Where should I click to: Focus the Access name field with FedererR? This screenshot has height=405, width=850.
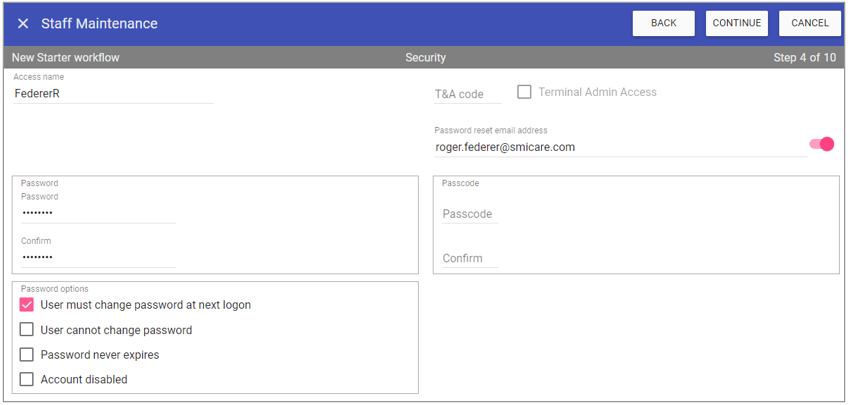(x=113, y=94)
